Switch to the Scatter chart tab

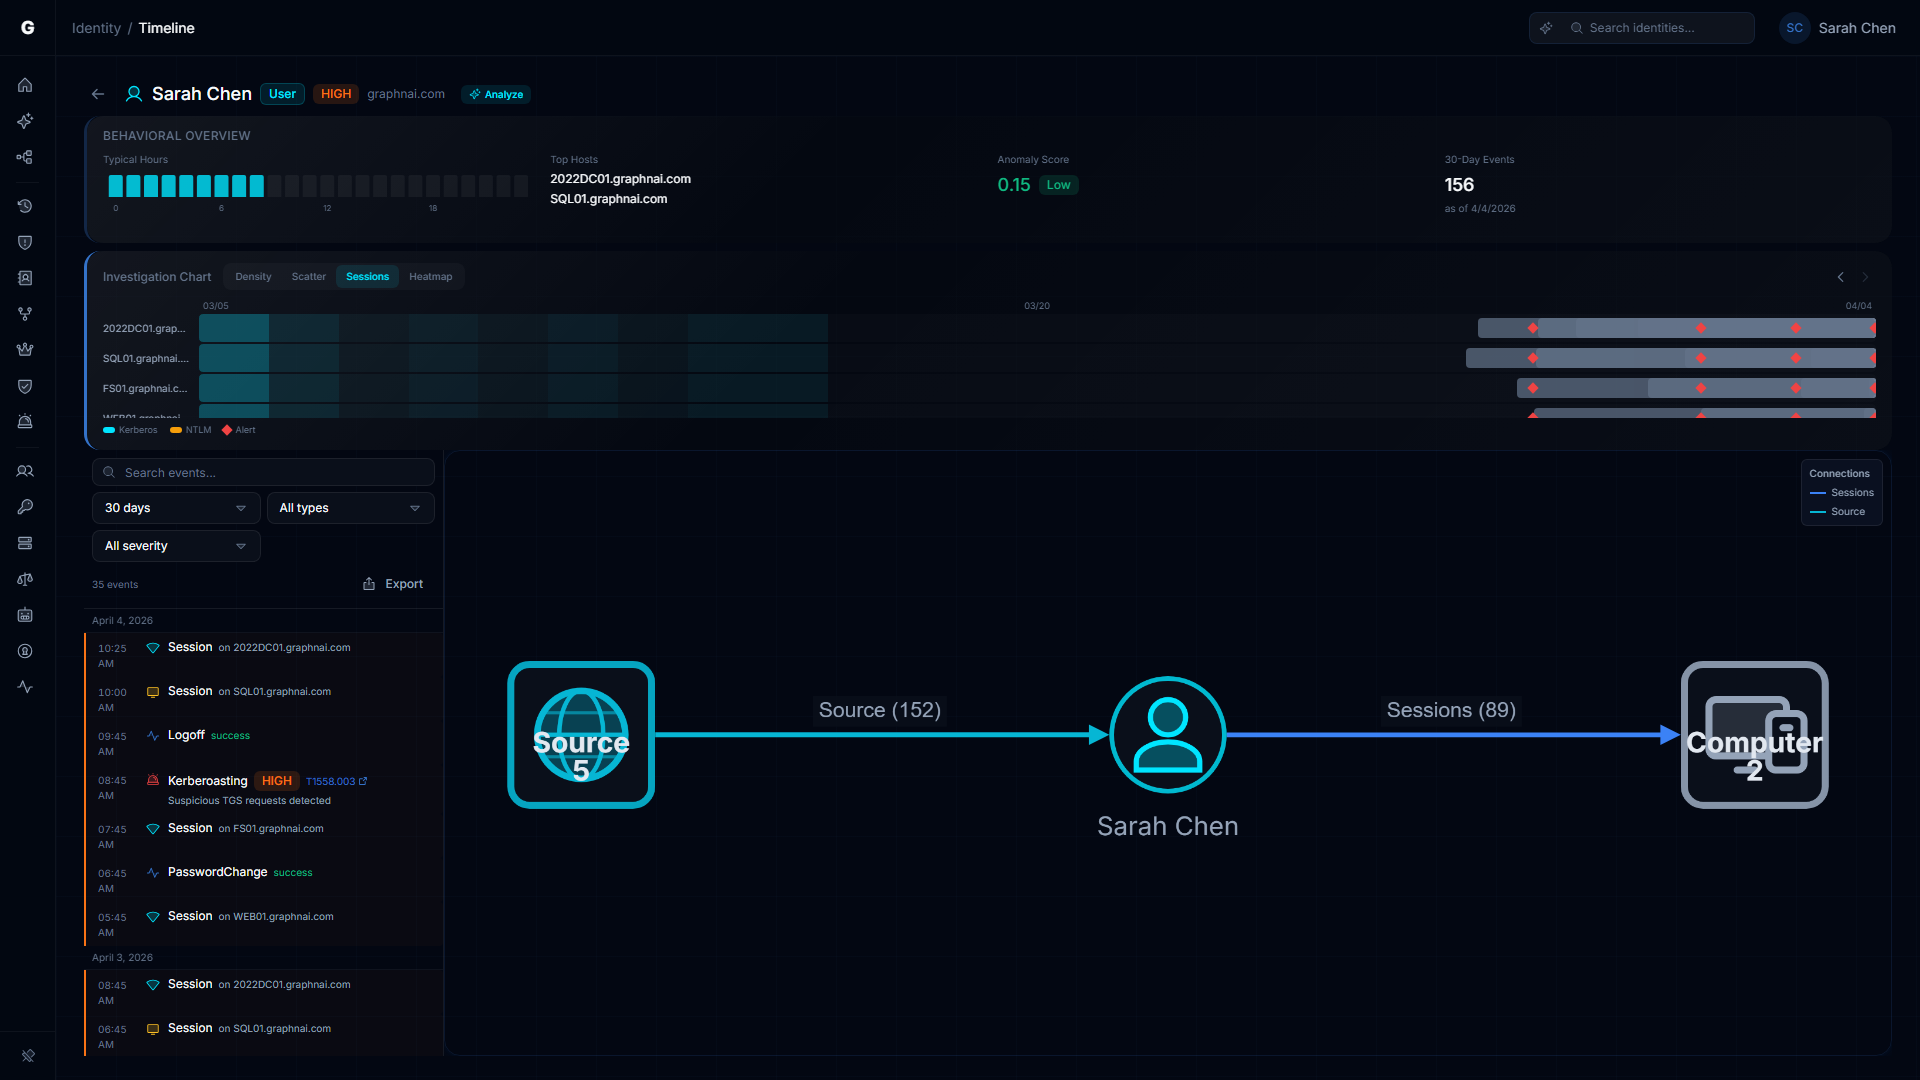(x=308, y=277)
